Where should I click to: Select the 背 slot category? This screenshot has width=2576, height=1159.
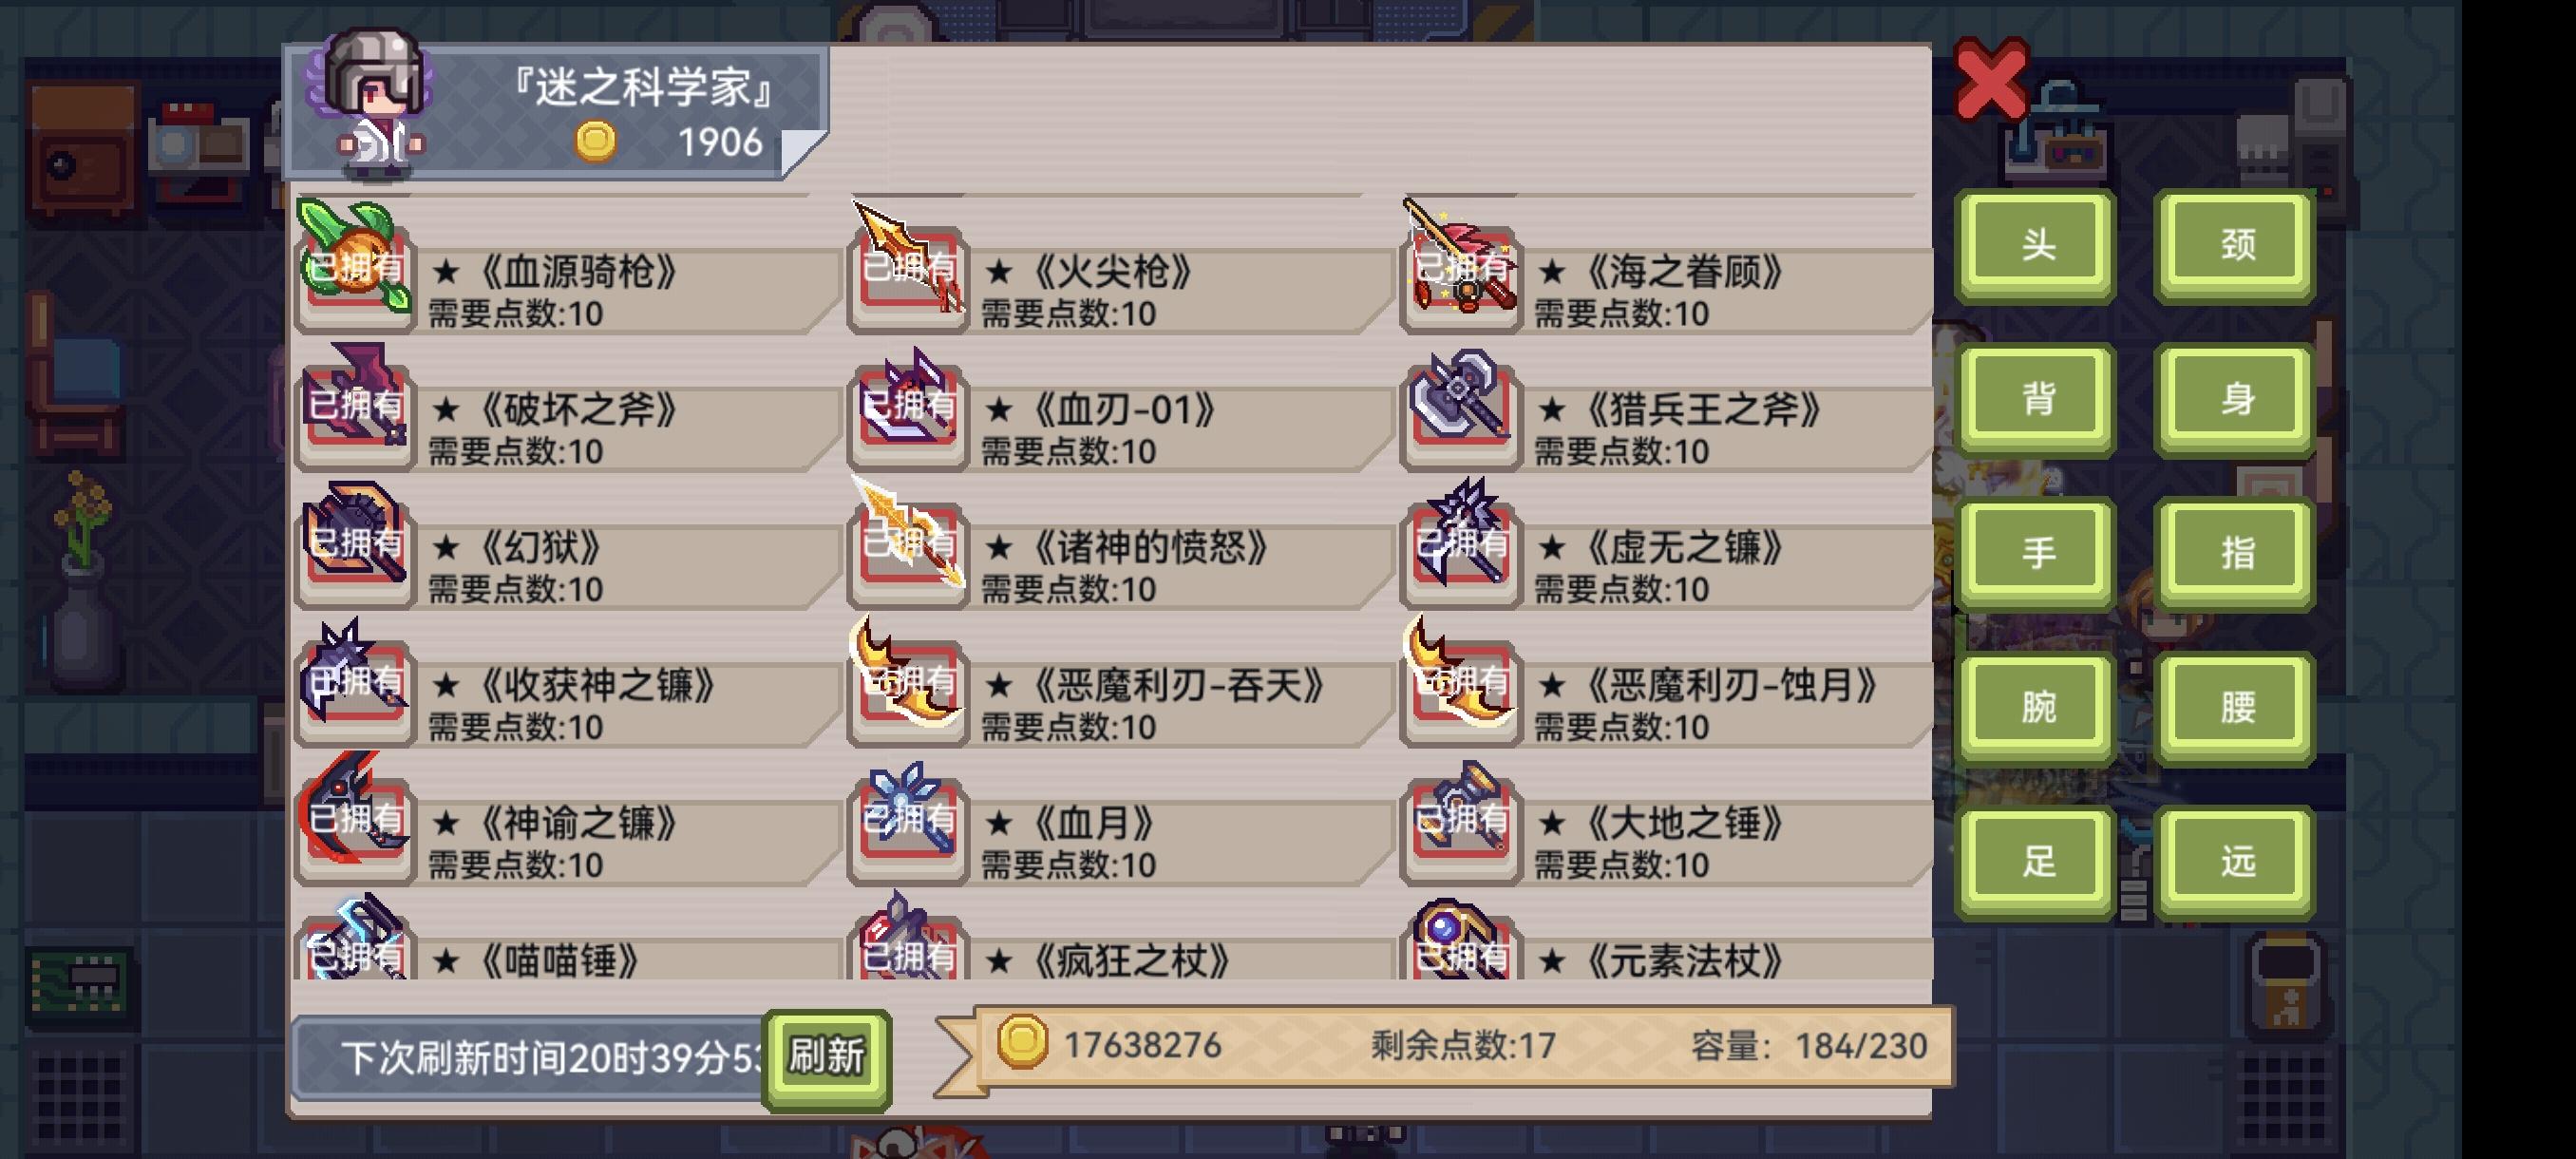click(2037, 399)
